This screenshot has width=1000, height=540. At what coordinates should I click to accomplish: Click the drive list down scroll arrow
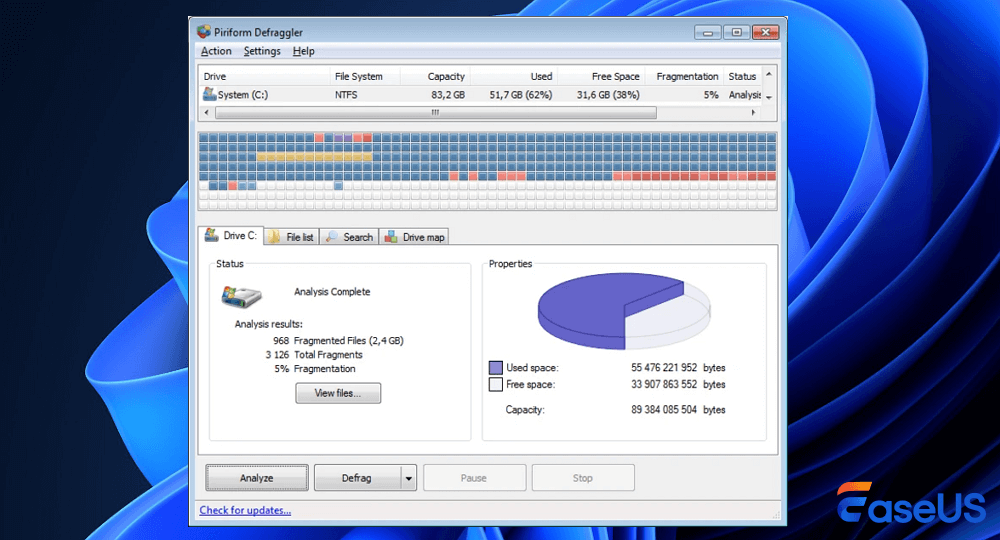769,98
